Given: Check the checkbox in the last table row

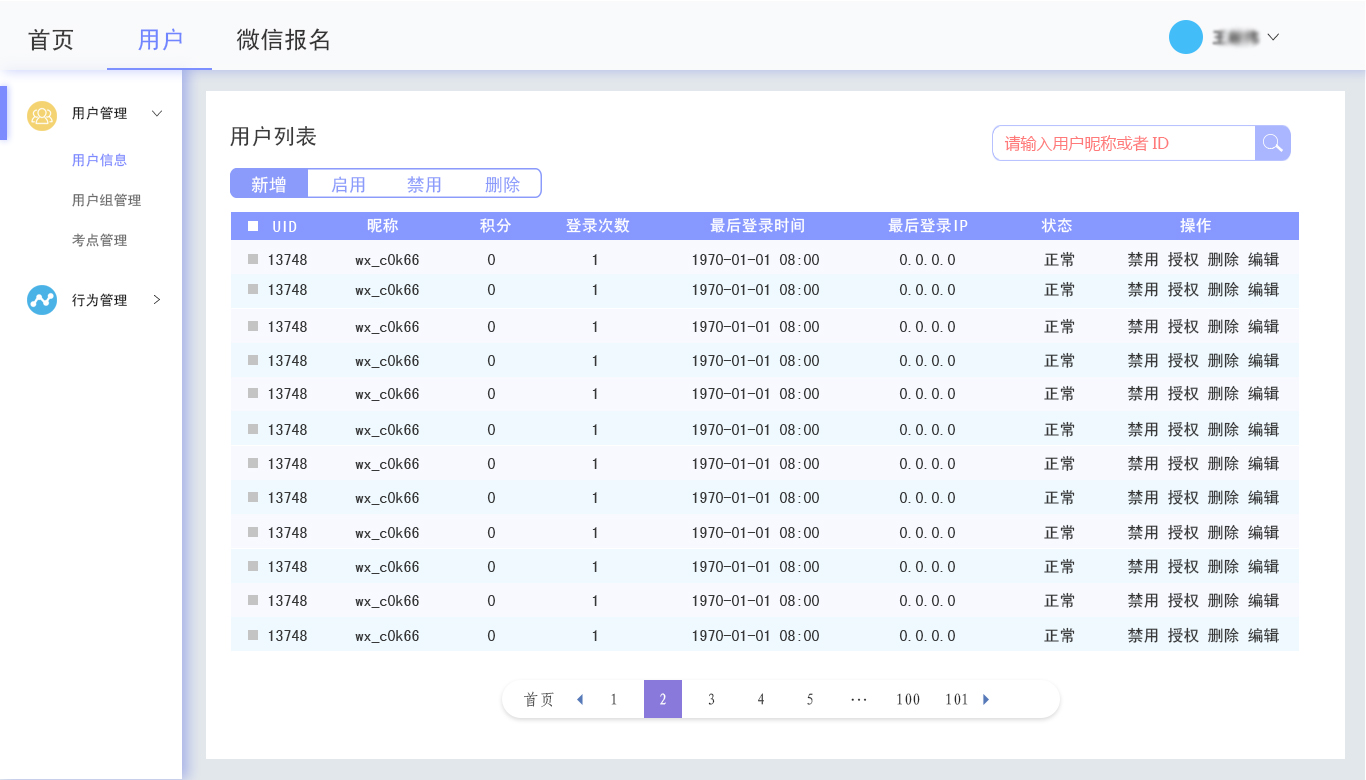Looking at the screenshot, I should 253,635.
